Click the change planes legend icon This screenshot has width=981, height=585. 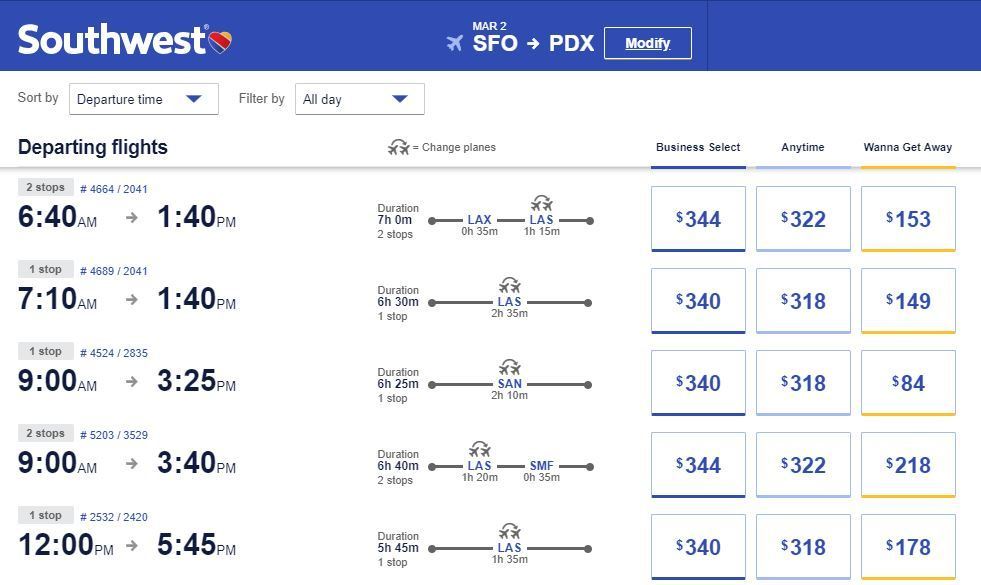click(x=399, y=147)
